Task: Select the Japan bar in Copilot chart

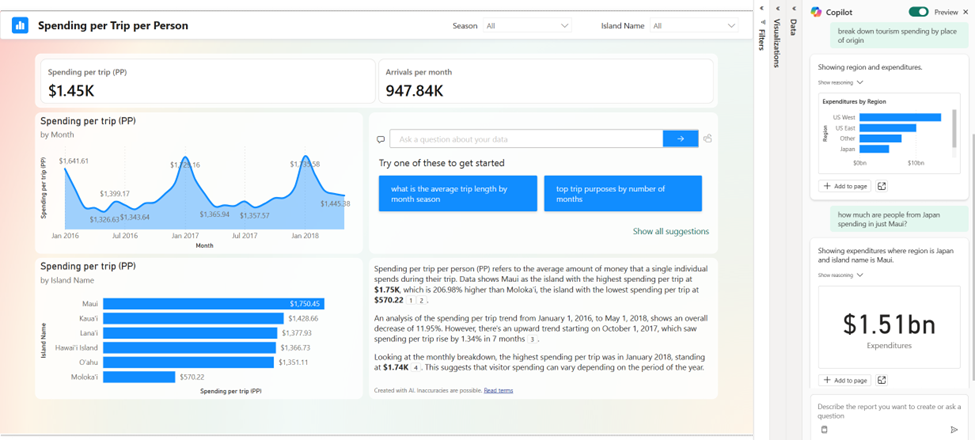Action: tap(874, 149)
